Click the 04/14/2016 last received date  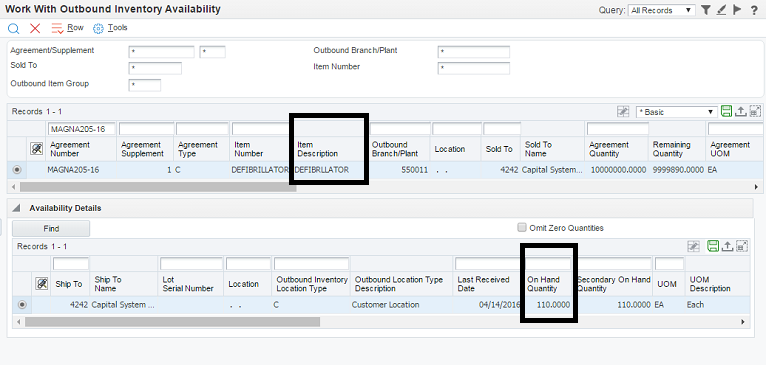click(x=500, y=304)
